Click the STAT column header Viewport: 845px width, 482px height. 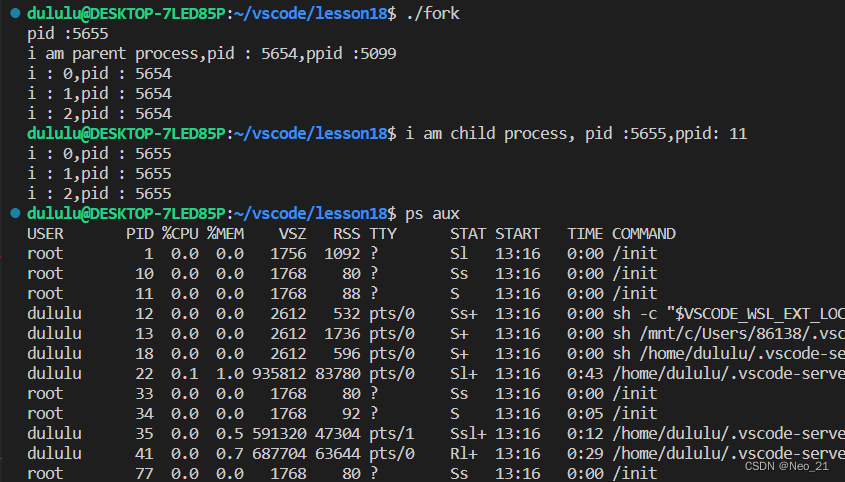click(x=468, y=233)
